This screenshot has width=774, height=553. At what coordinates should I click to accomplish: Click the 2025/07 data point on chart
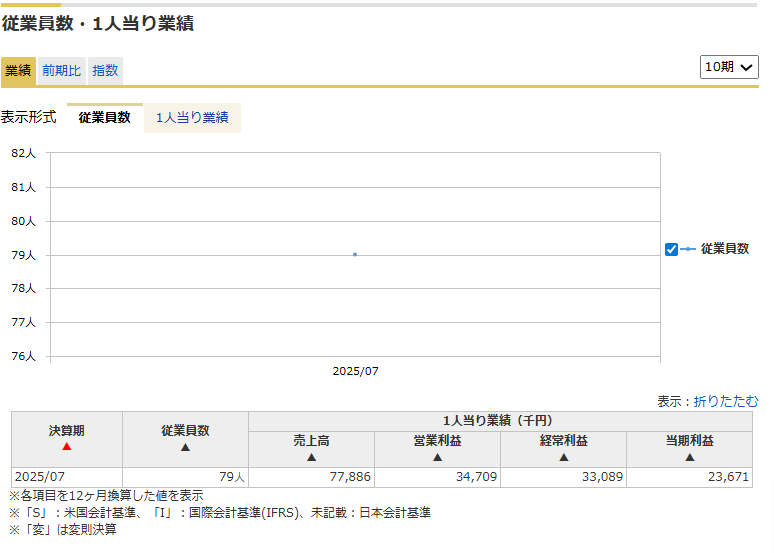click(x=355, y=254)
